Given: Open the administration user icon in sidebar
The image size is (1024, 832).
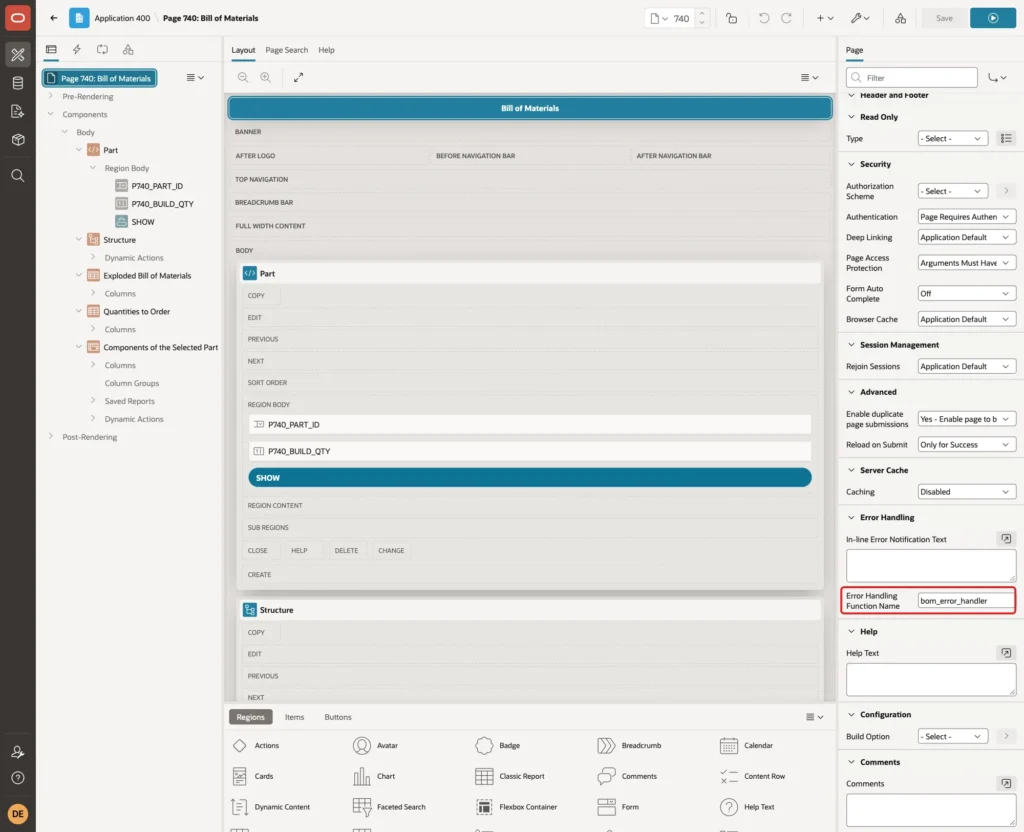Looking at the screenshot, I should point(18,752).
